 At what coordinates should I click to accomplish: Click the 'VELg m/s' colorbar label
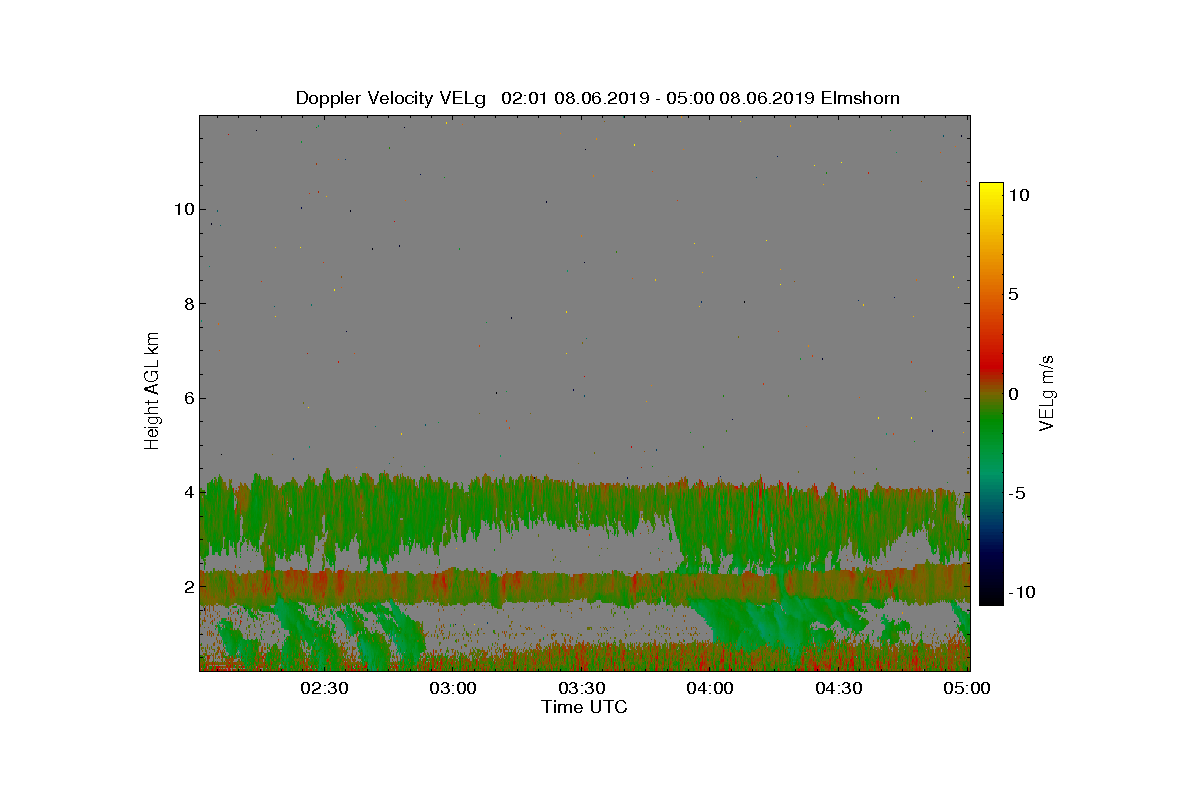pyautogui.click(x=1047, y=392)
